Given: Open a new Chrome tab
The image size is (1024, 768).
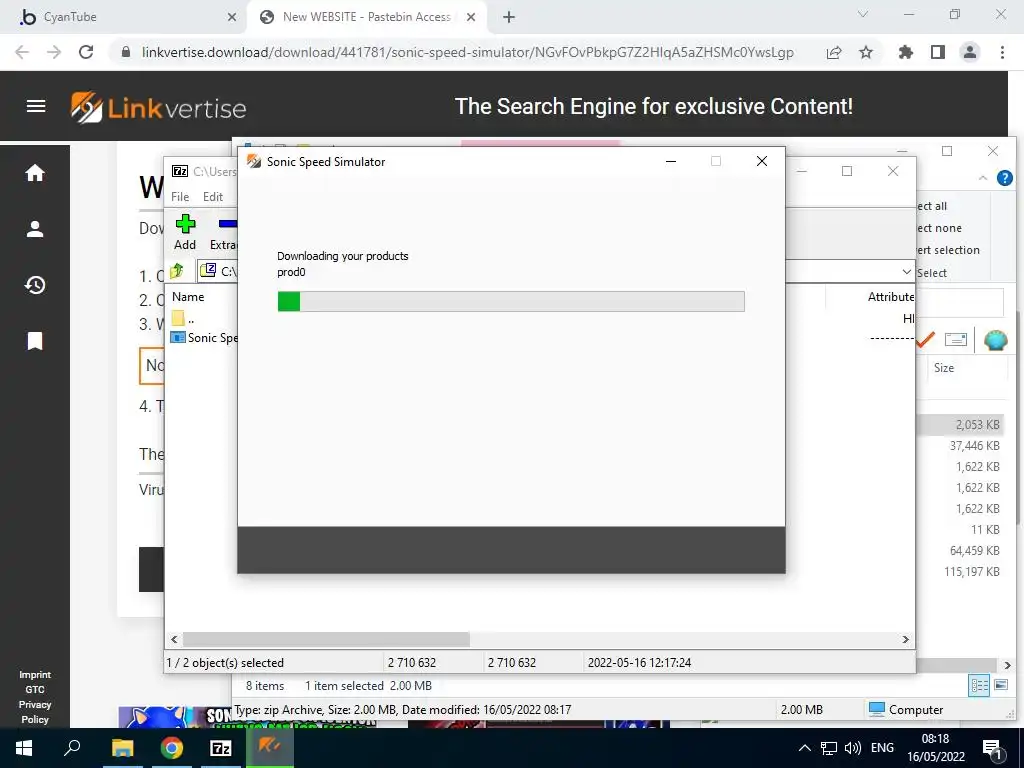Looking at the screenshot, I should [x=509, y=17].
